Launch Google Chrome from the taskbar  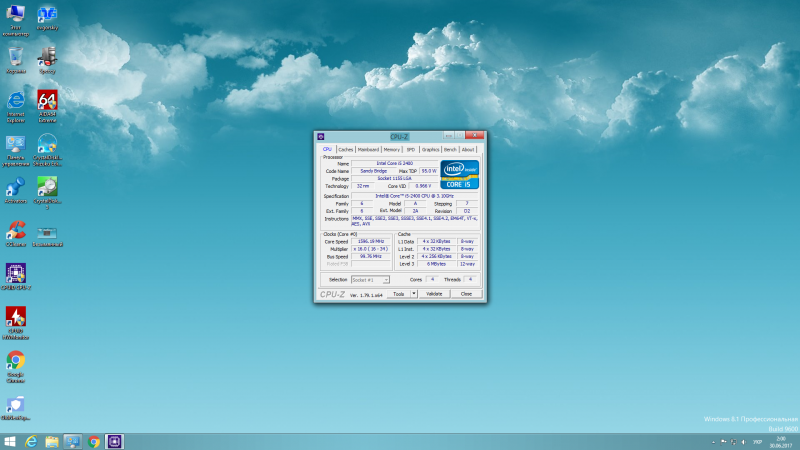coord(93,441)
